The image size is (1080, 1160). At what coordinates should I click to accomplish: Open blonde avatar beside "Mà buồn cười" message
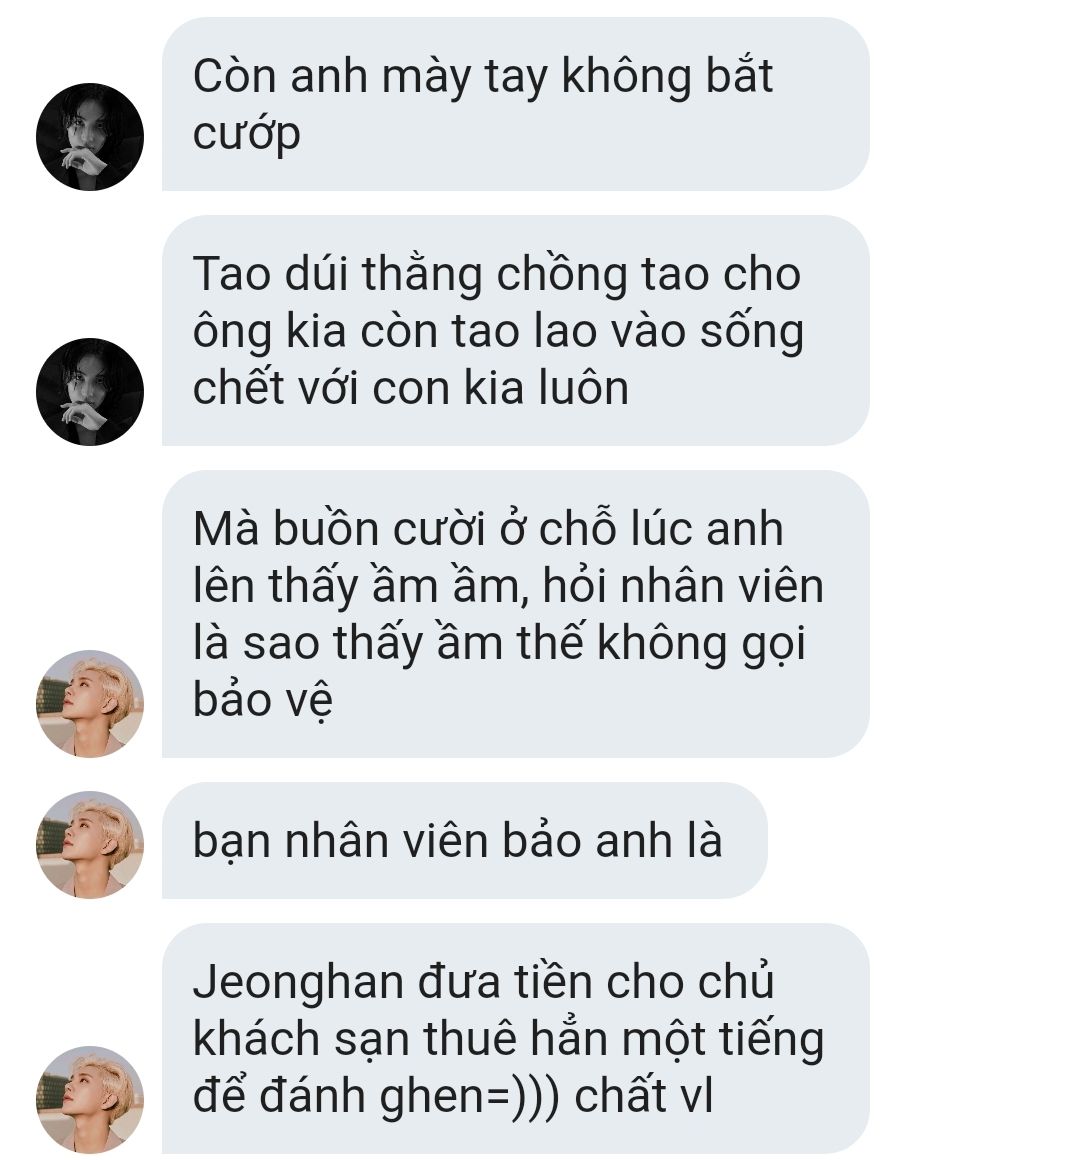pyautogui.click(x=90, y=704)
